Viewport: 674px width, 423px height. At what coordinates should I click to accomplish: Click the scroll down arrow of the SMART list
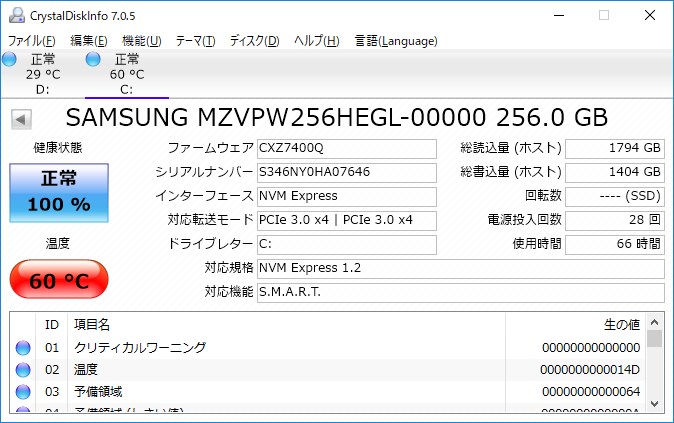654,404
